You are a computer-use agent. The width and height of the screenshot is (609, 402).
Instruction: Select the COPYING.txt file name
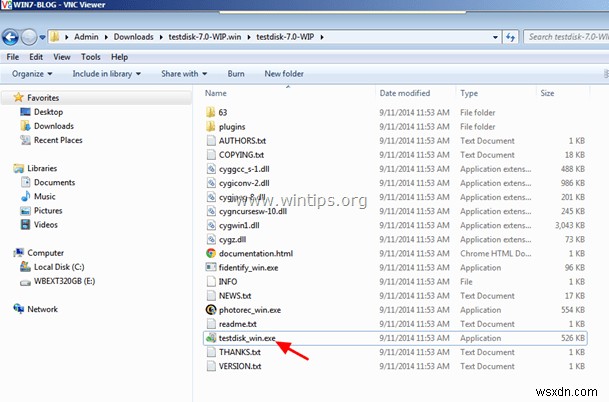click(241, 155)
